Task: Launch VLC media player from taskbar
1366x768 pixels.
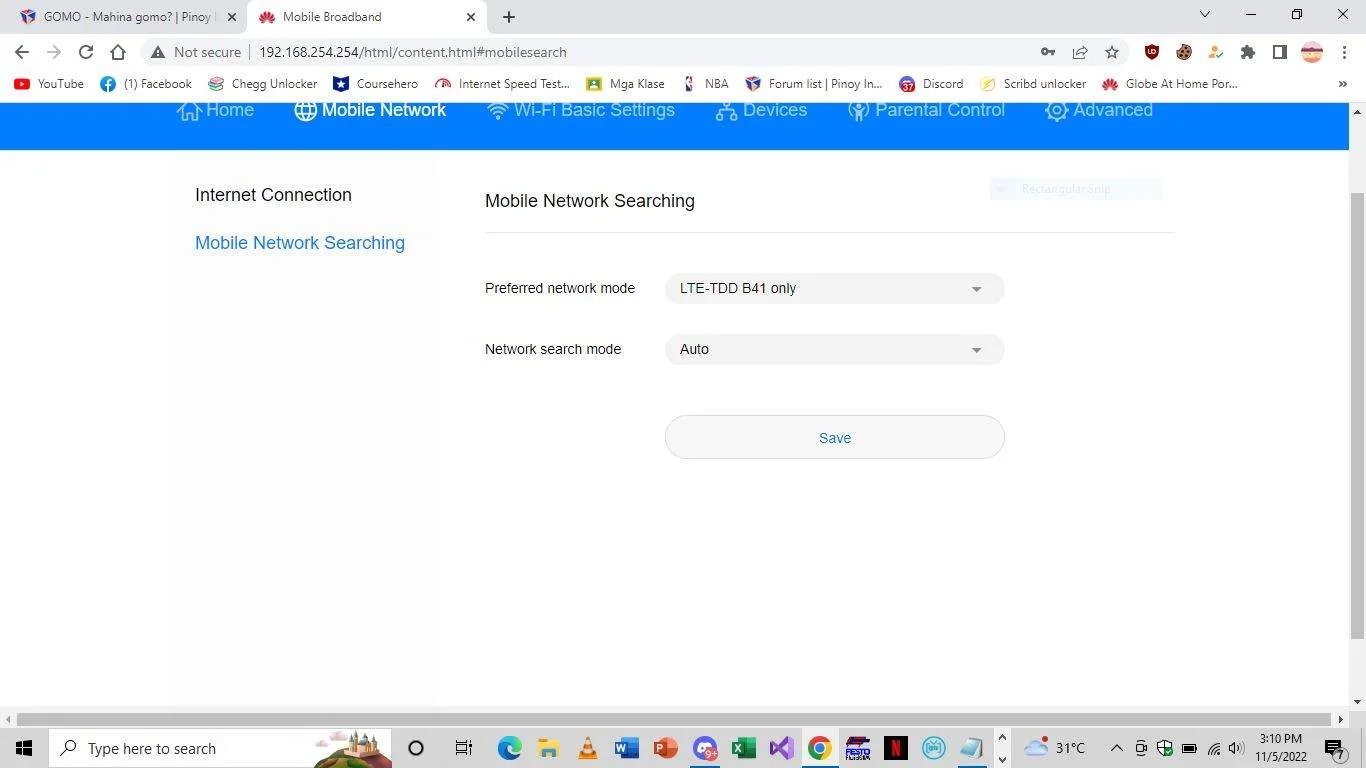Action: click(587, 748)
